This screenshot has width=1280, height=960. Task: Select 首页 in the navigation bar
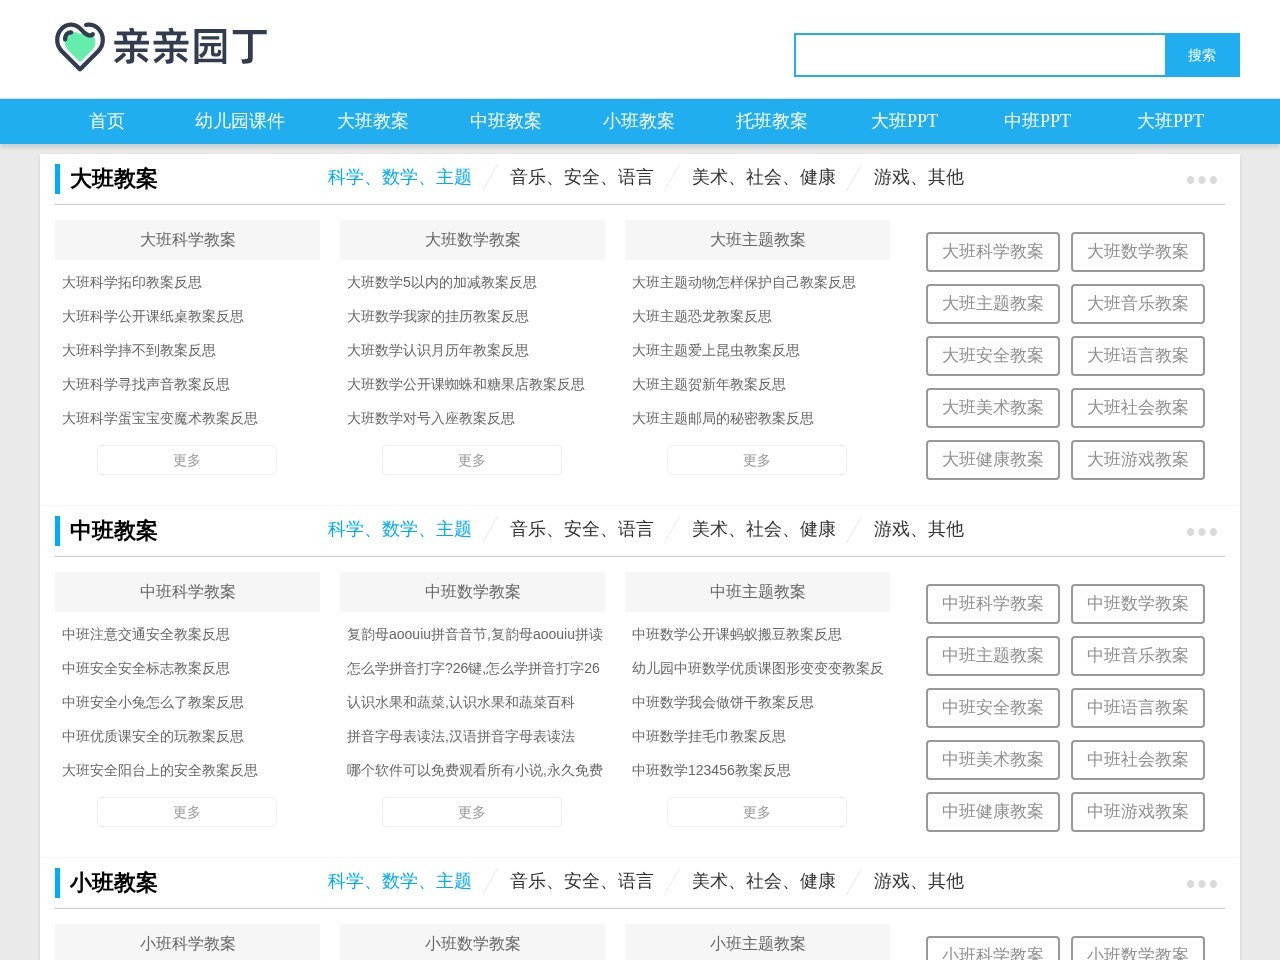[x=106, y=121]
